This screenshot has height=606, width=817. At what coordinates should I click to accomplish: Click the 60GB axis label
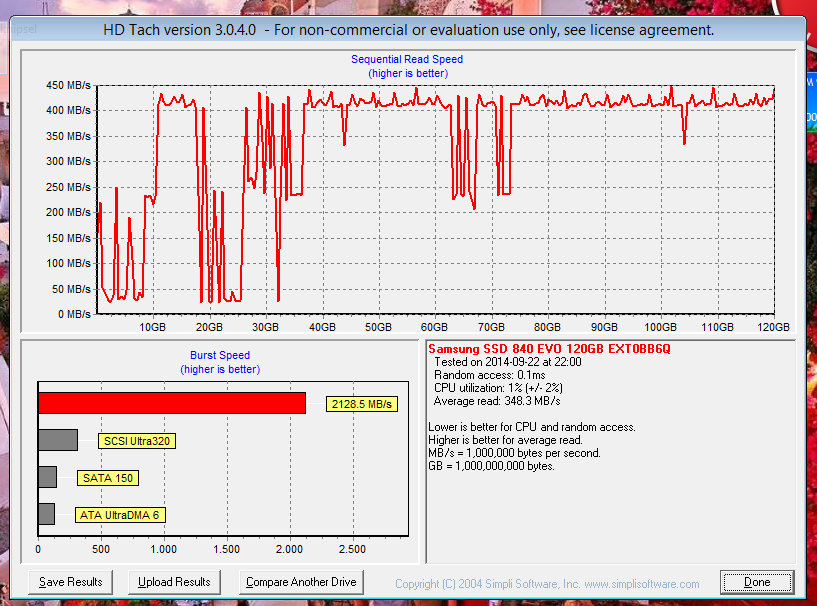(434, 327)
